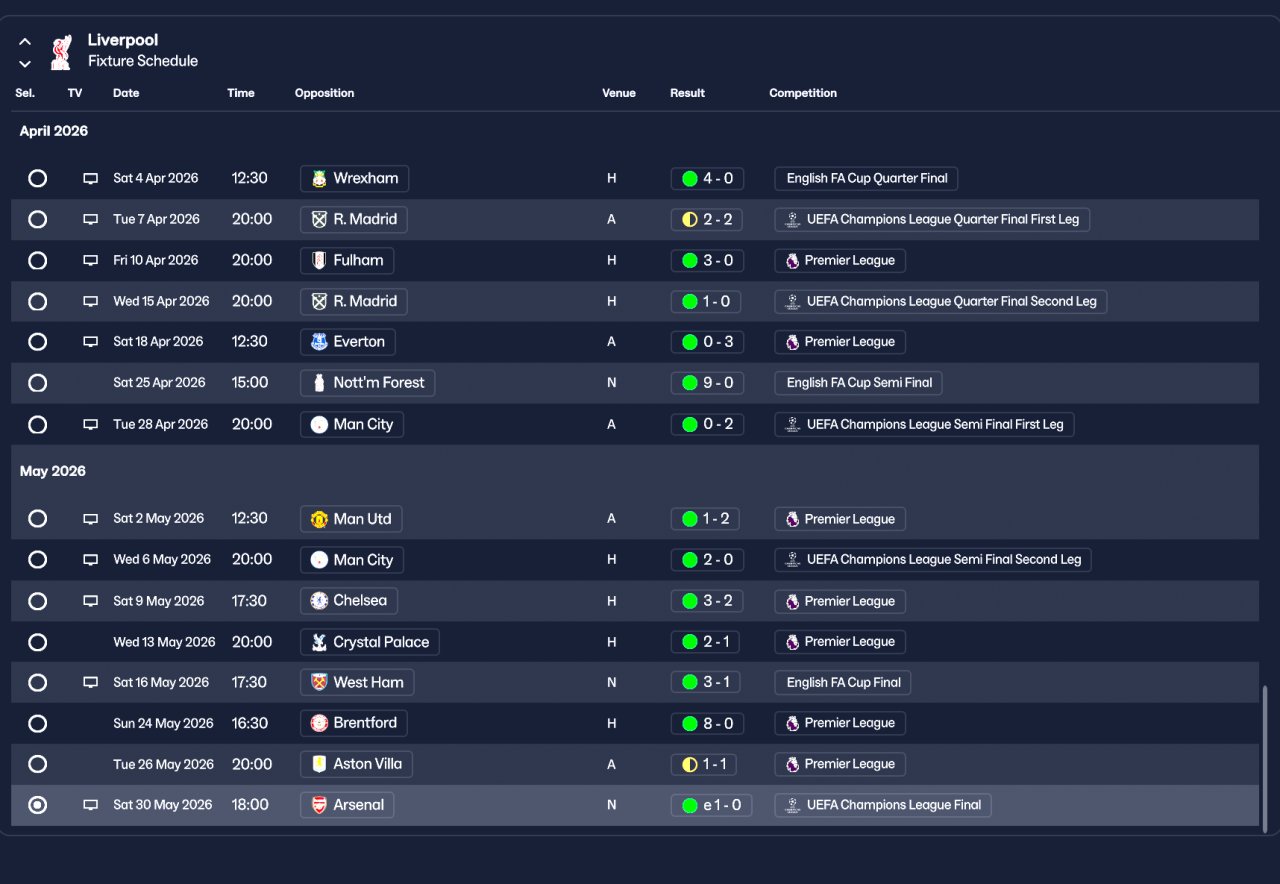Sort by Competition column header
The width and height of the screenshot is (1280, 884).
[803, 93]
